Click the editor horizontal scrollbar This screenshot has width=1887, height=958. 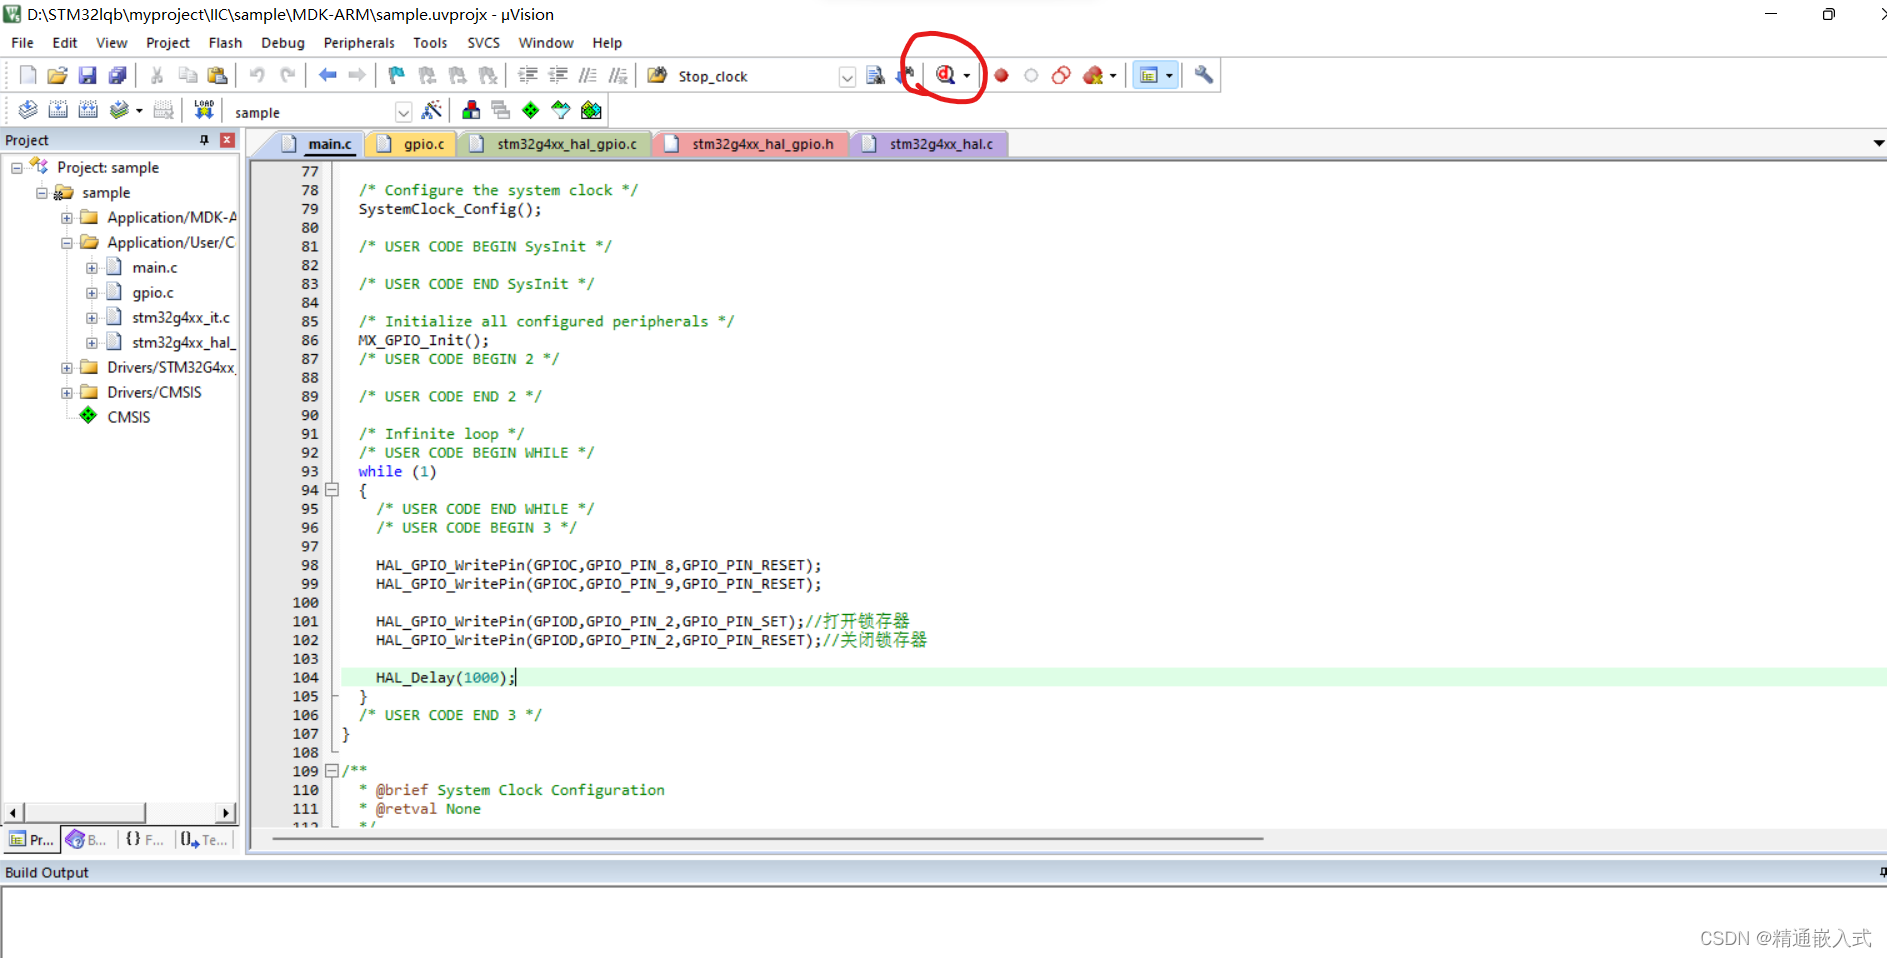click(x=768, y=839)
